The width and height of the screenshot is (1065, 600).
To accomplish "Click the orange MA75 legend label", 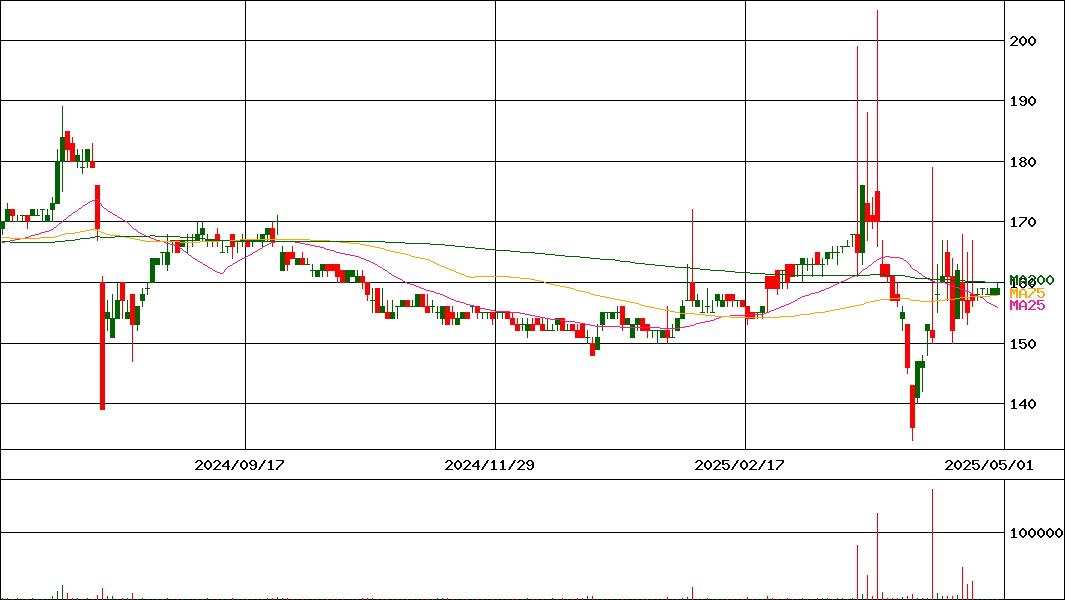I will (1027, 293).
